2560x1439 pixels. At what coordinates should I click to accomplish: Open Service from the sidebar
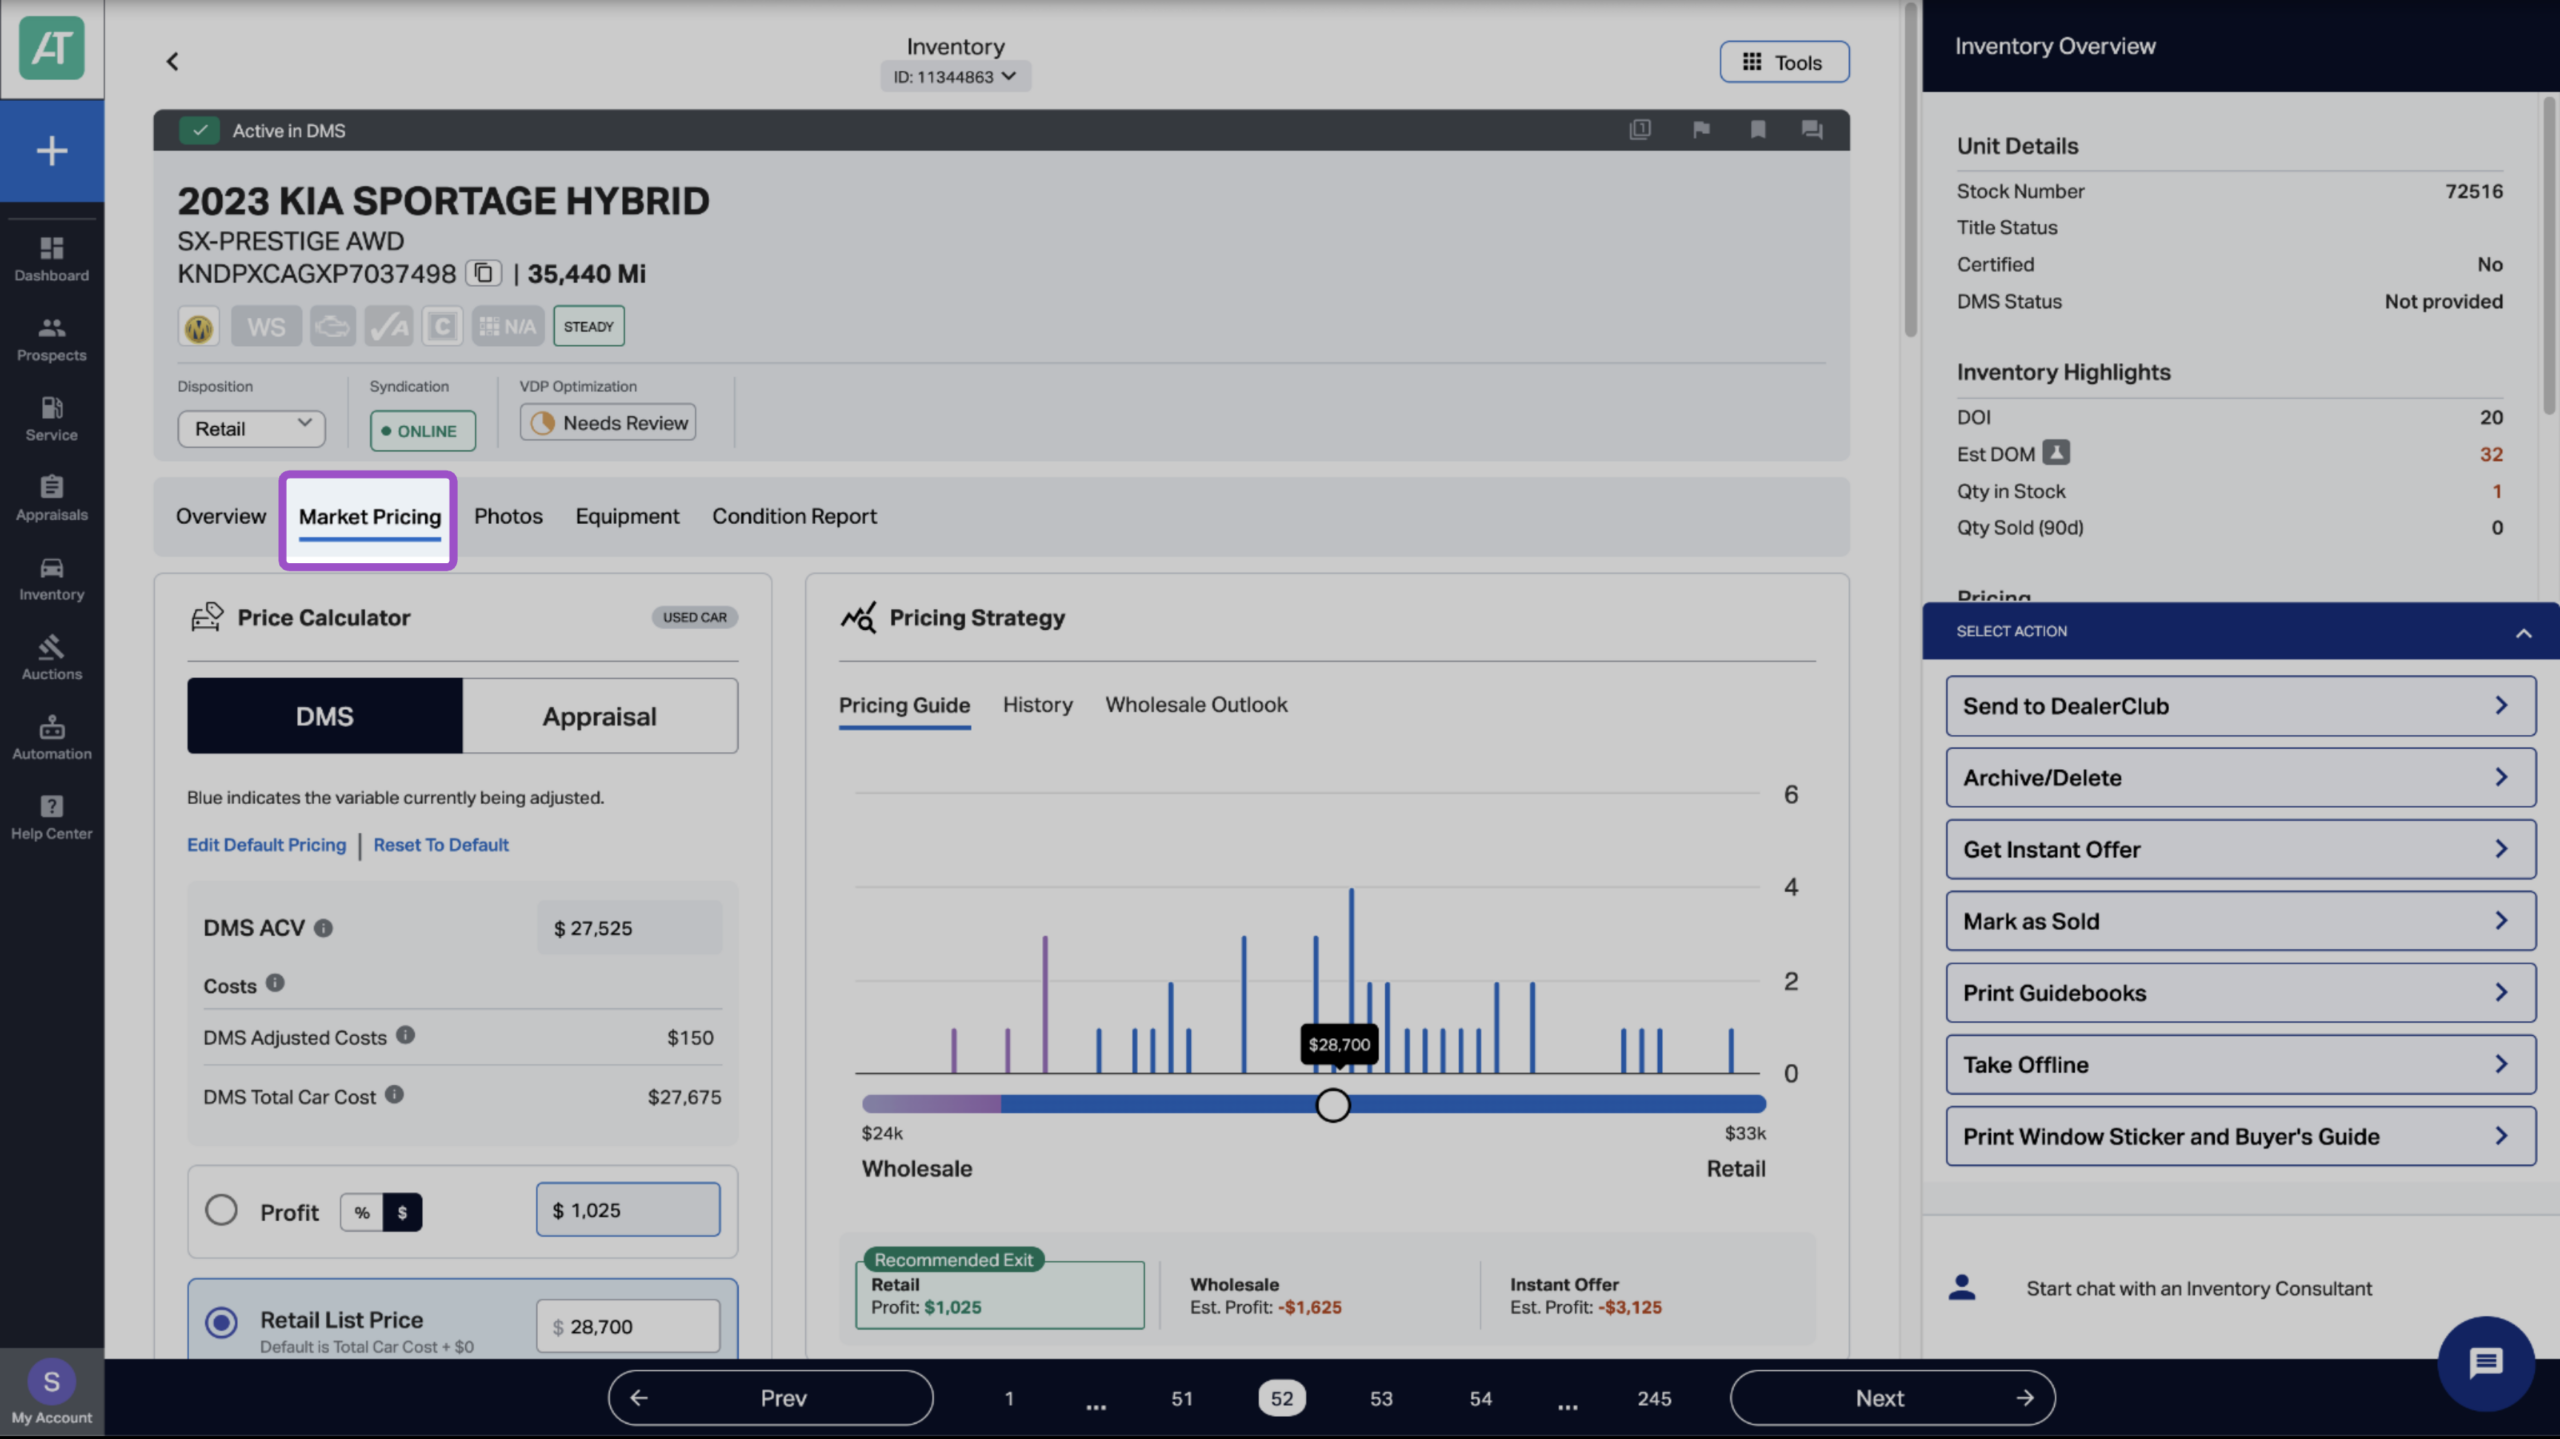(51, 419)
